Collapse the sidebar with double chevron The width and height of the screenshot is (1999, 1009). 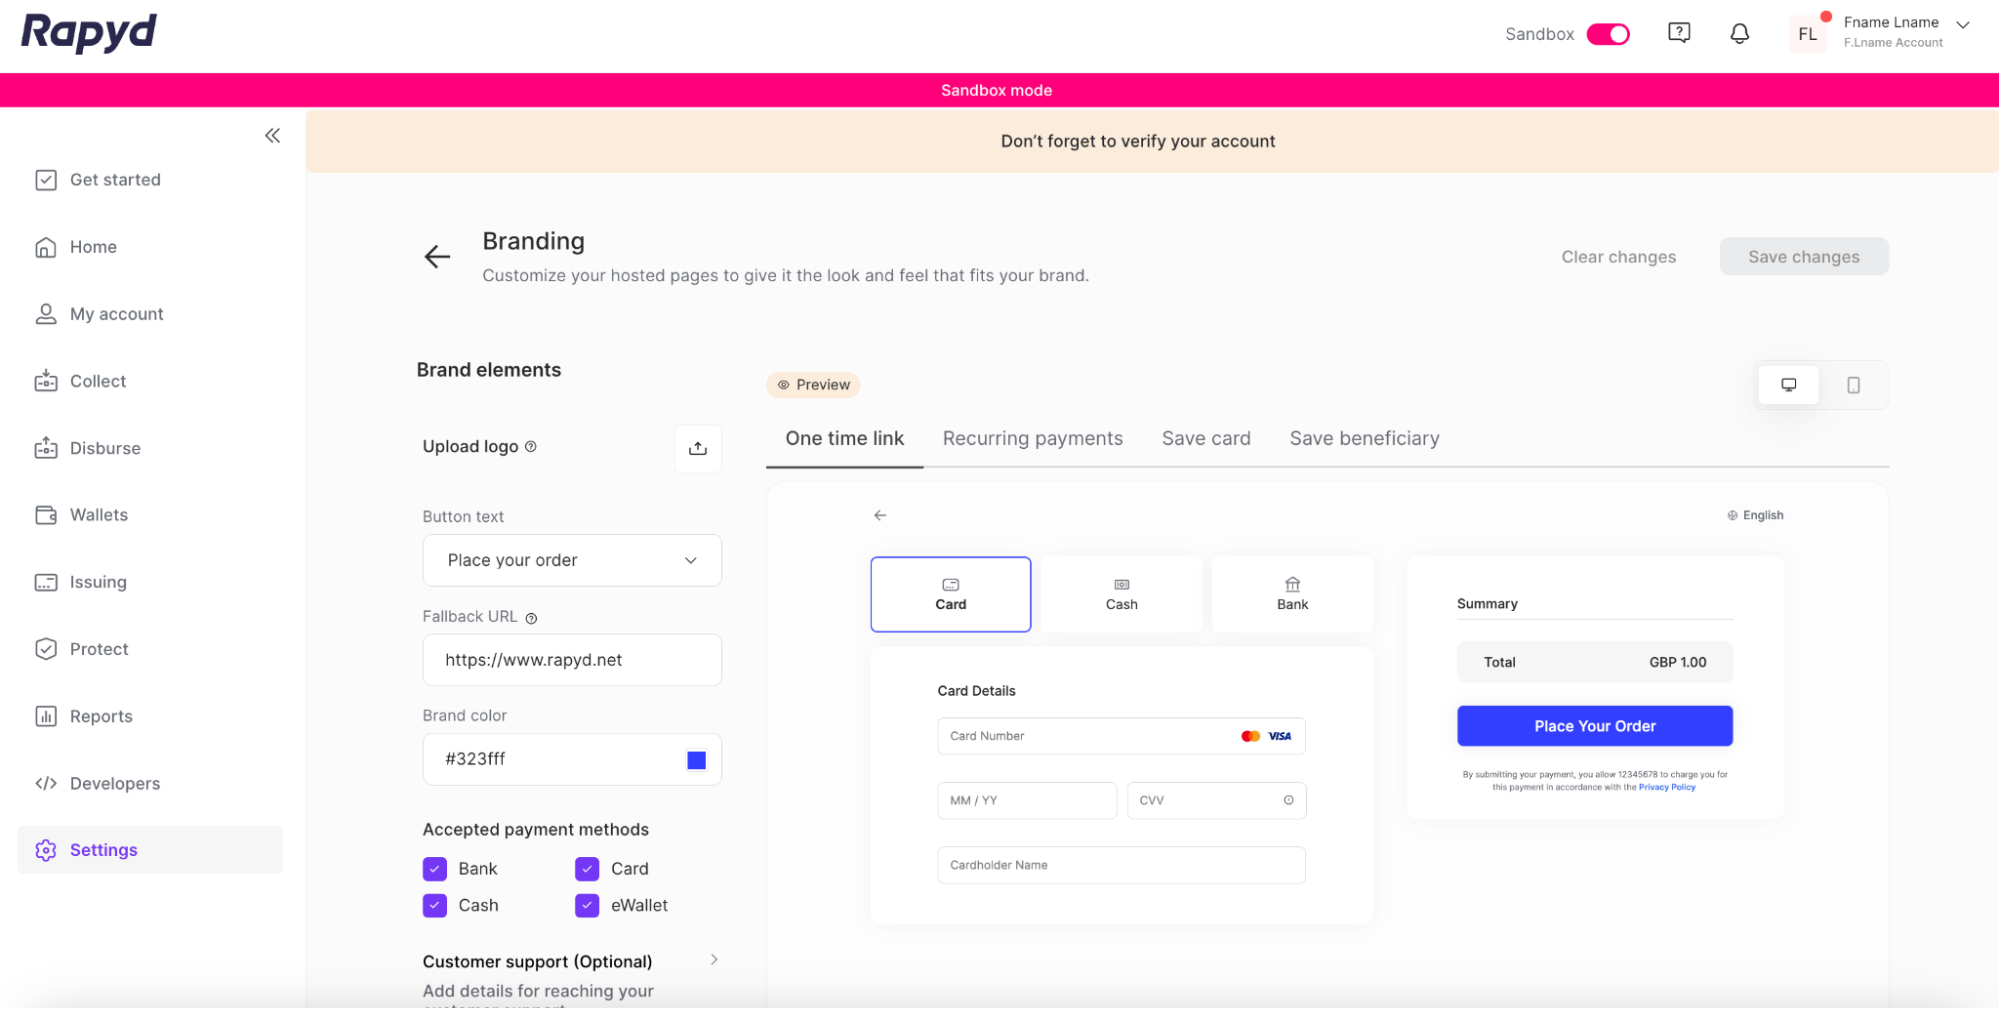point(272,136)
